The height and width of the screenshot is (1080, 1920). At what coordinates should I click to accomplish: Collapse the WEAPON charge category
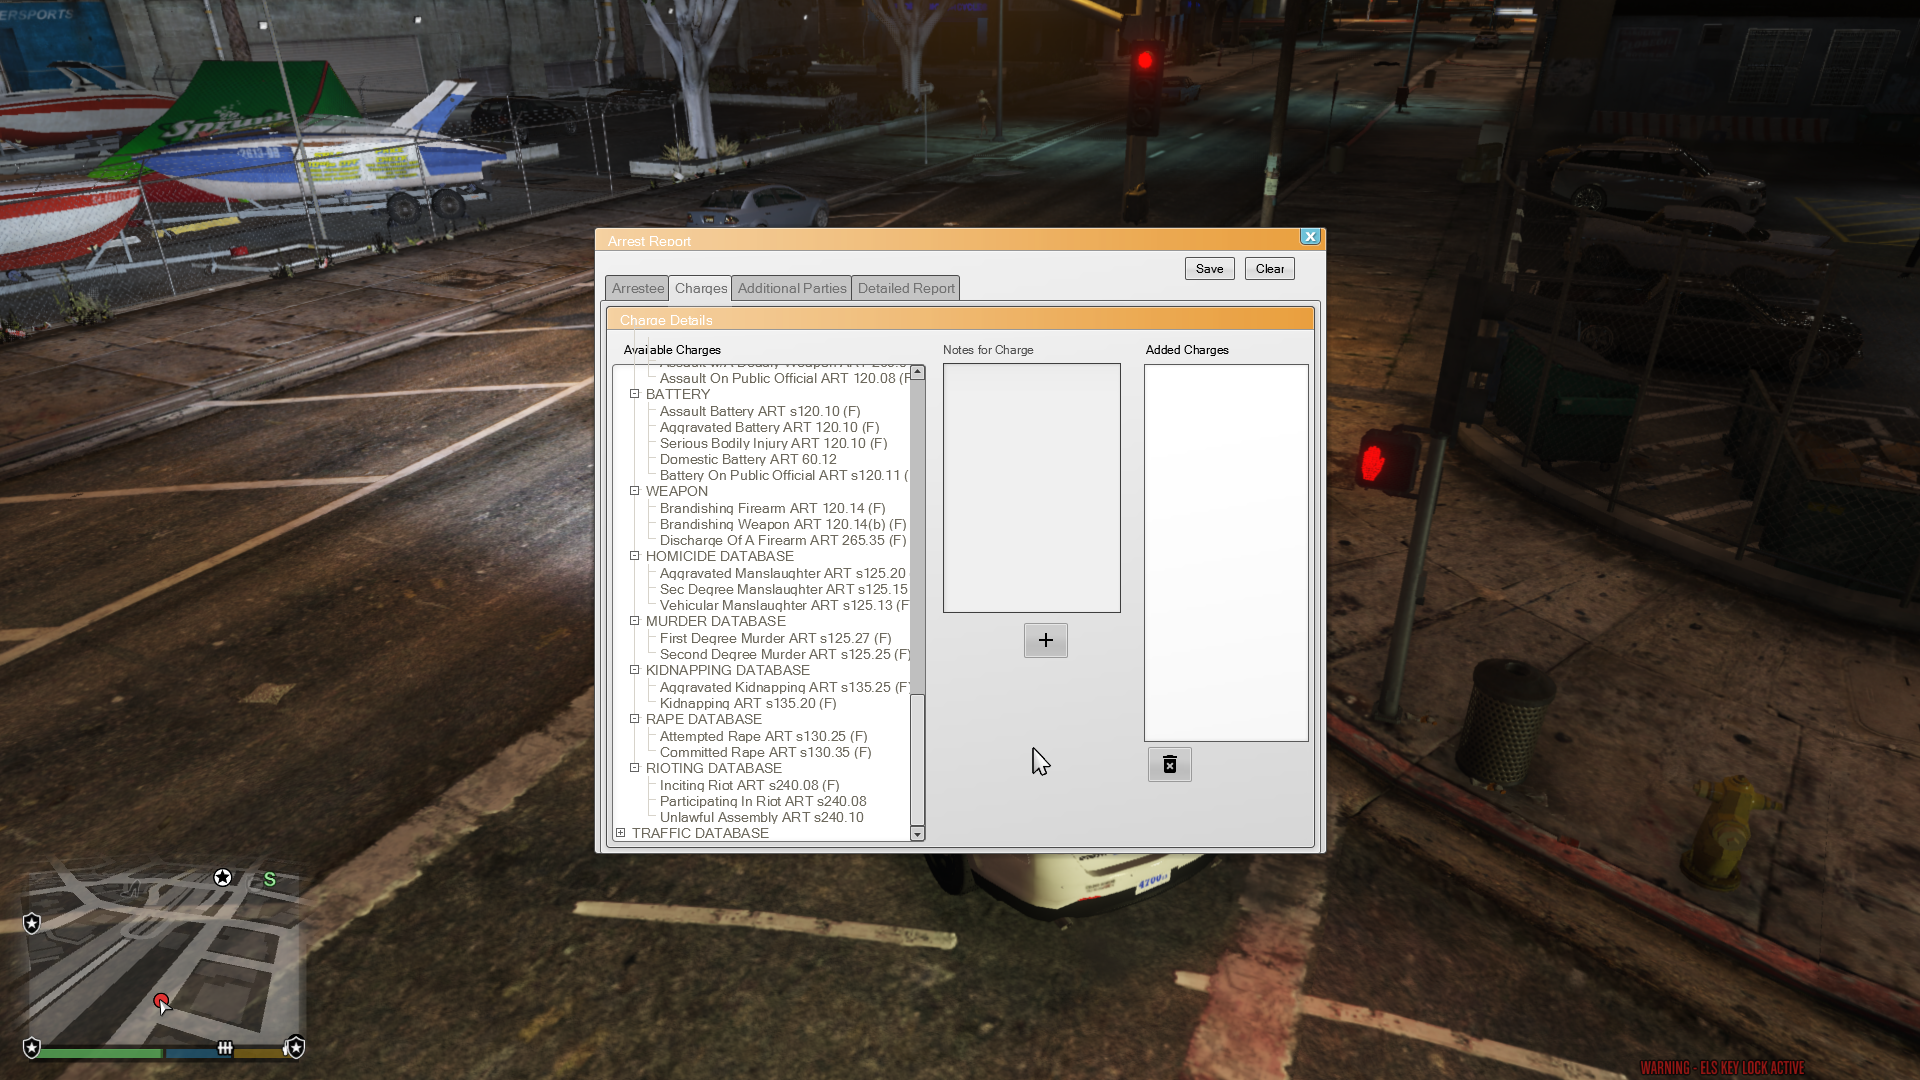634,491
